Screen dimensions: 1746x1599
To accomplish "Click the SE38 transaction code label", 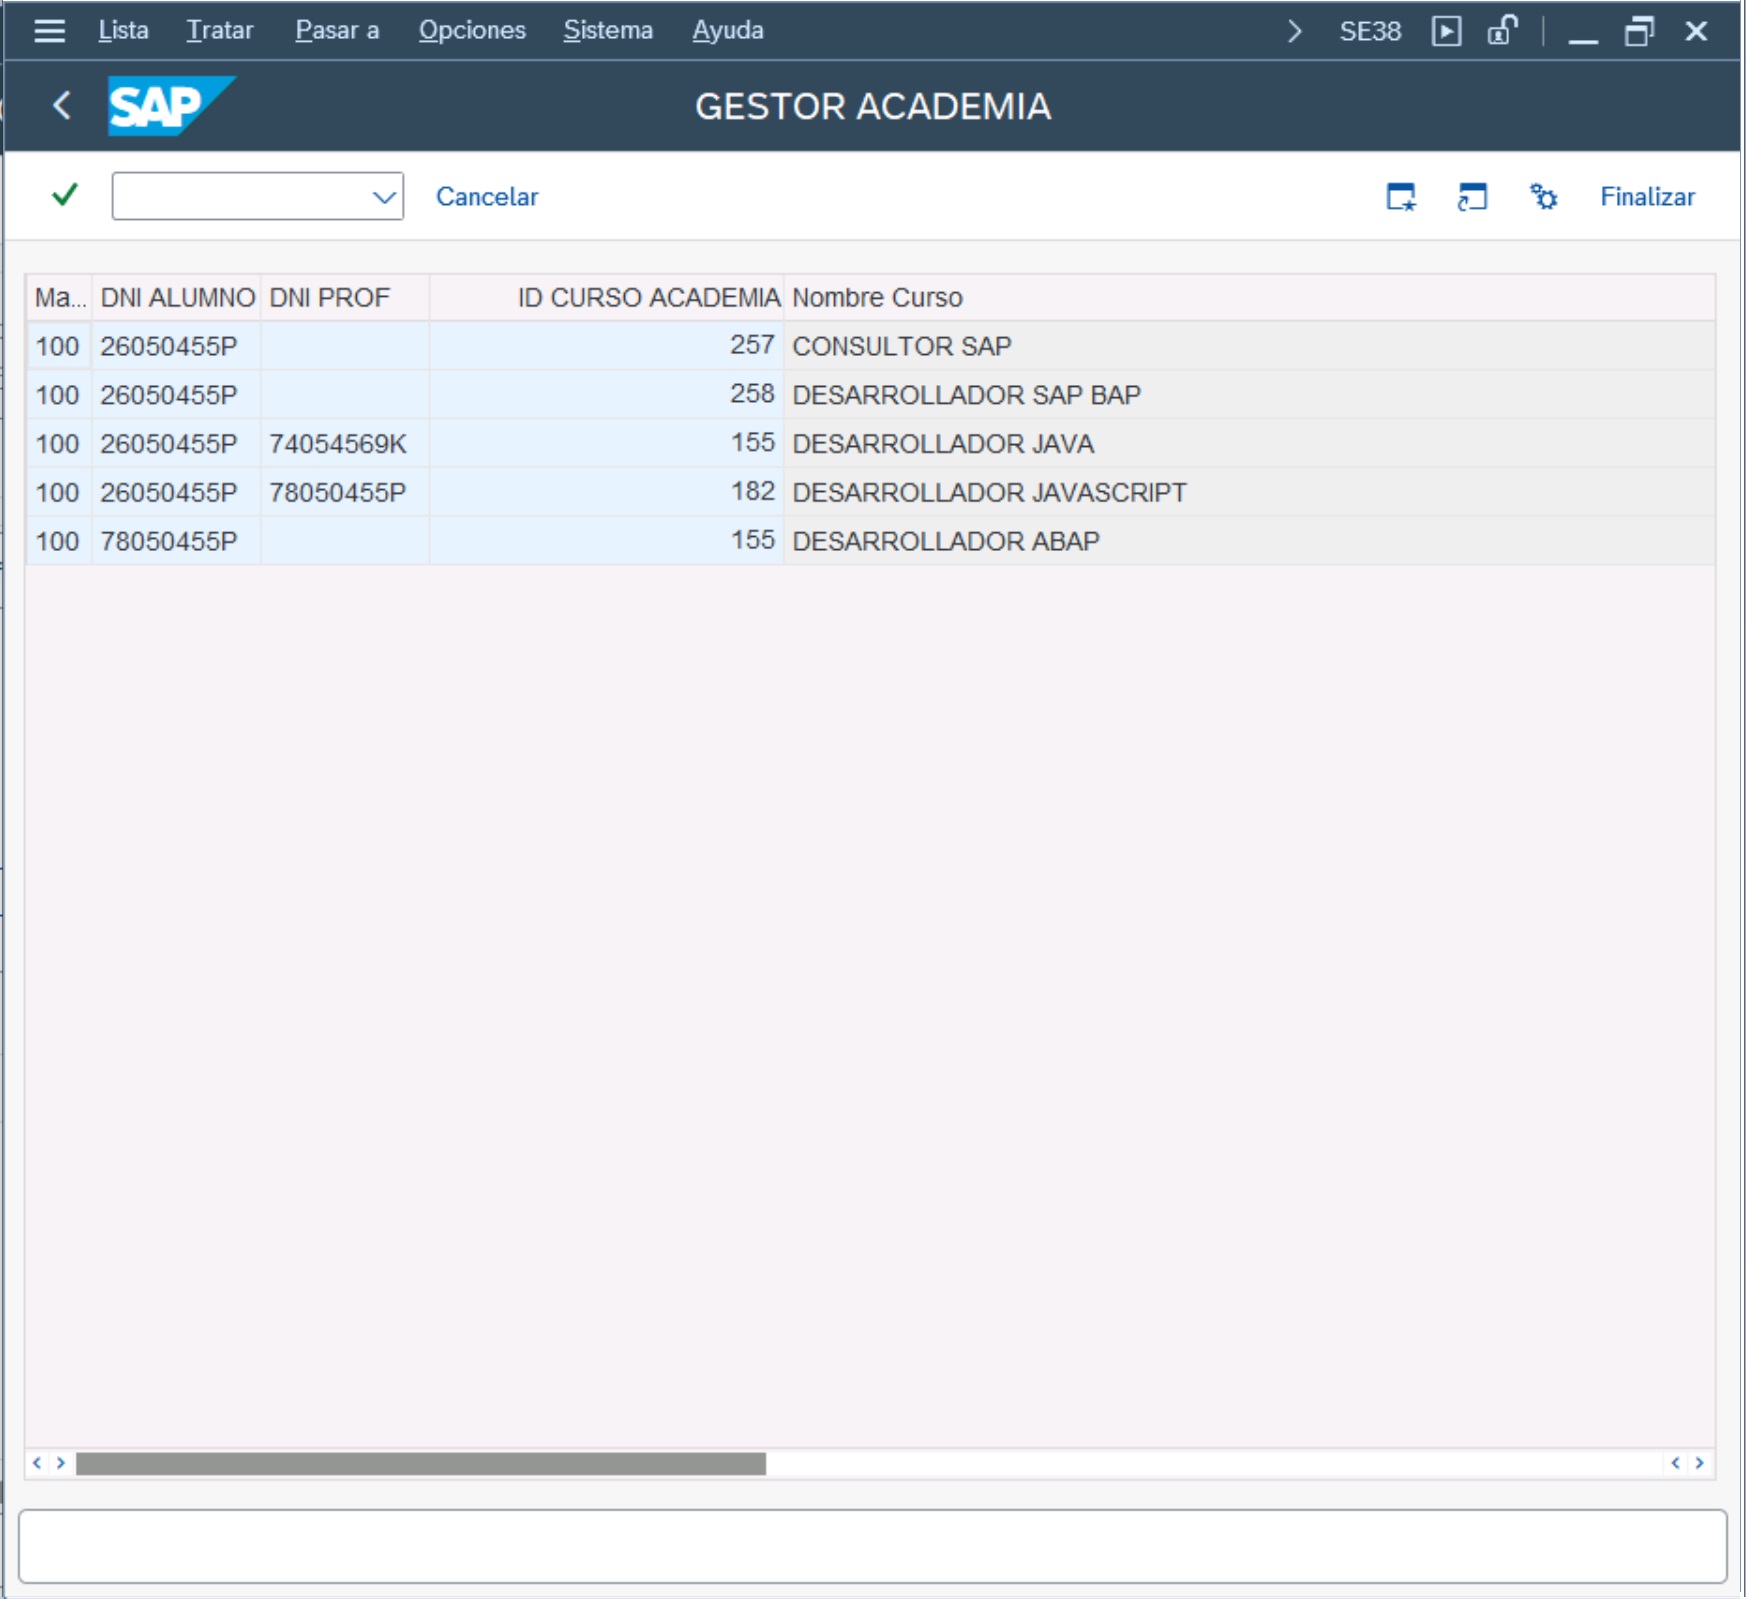I will 1370,32.
